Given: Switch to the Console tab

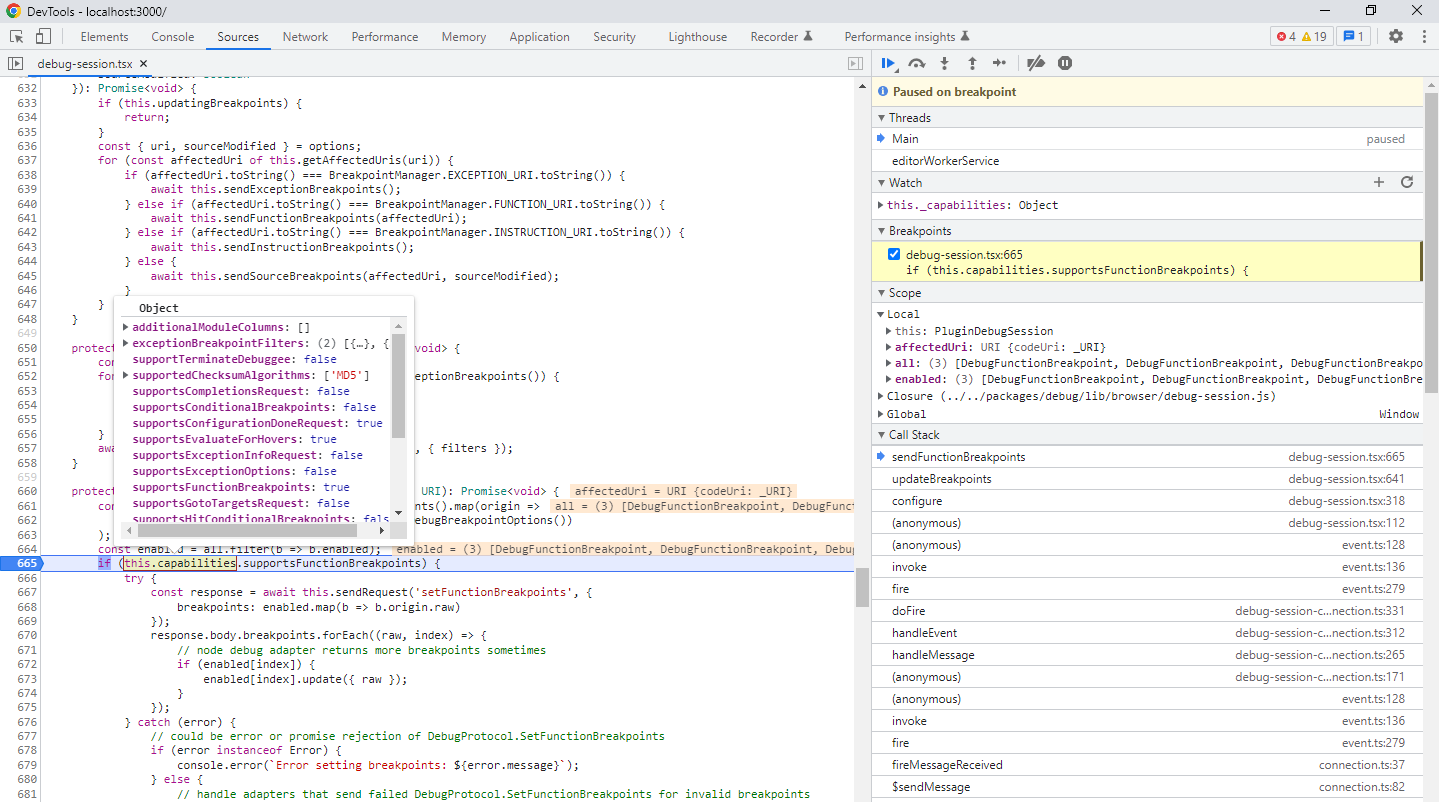Looking at the screenshot, I should (x=172, y=36).
